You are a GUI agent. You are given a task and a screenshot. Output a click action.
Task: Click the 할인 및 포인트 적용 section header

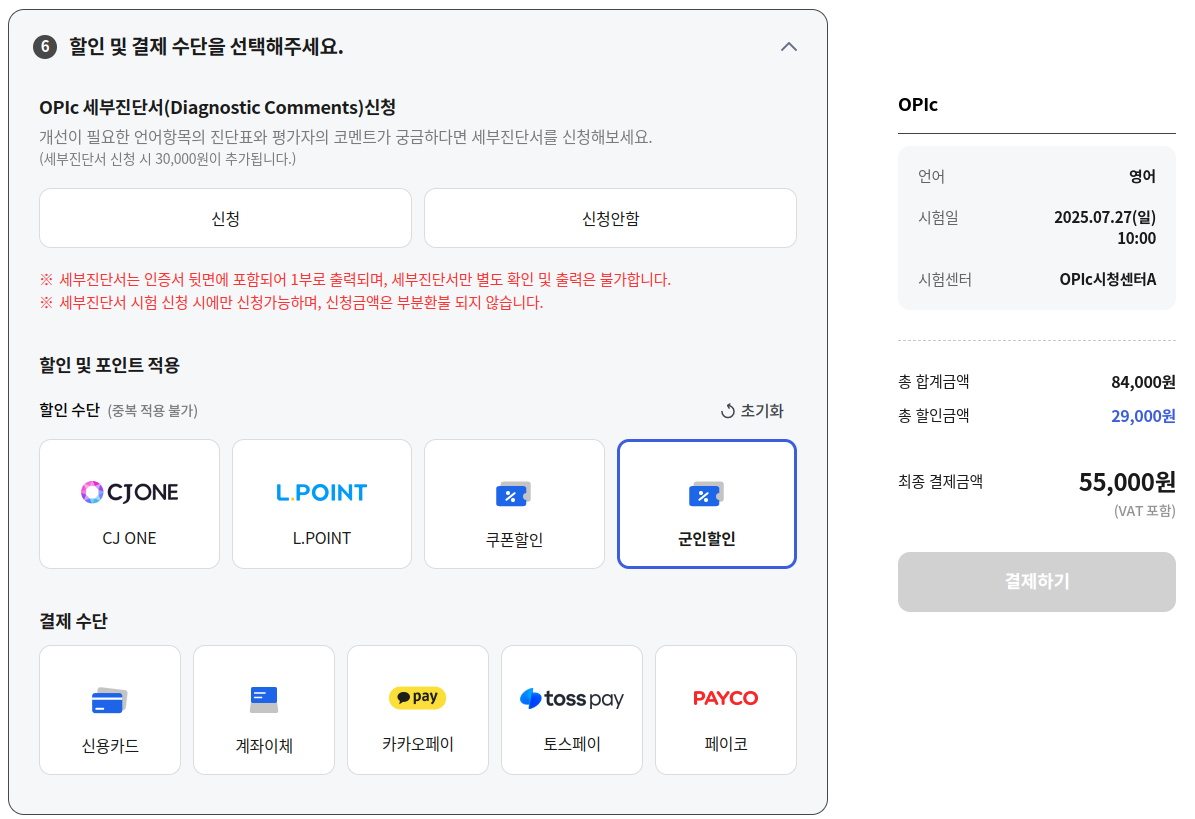pos(110,362)
